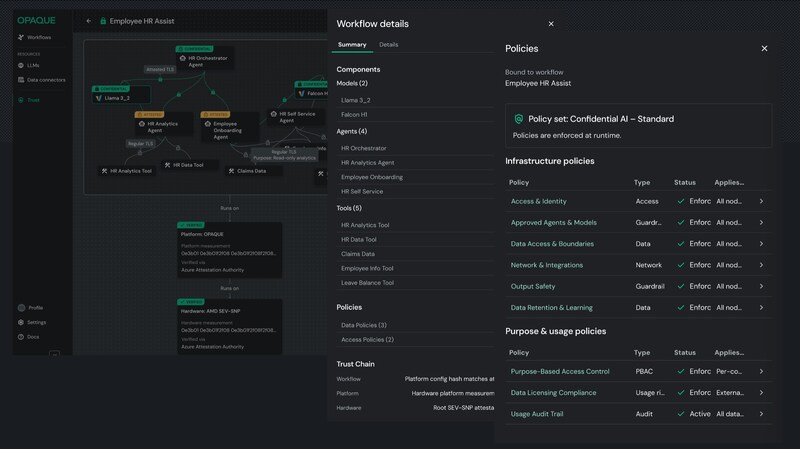Click the Access & Identity enforced checkmark
800x449 pixels.
(681, 201)
